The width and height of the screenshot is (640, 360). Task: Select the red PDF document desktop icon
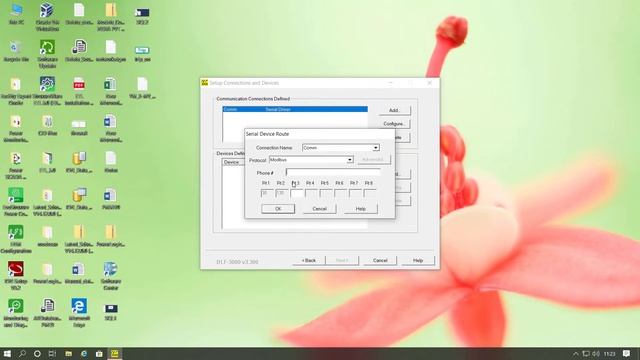[x=79, y=91]
